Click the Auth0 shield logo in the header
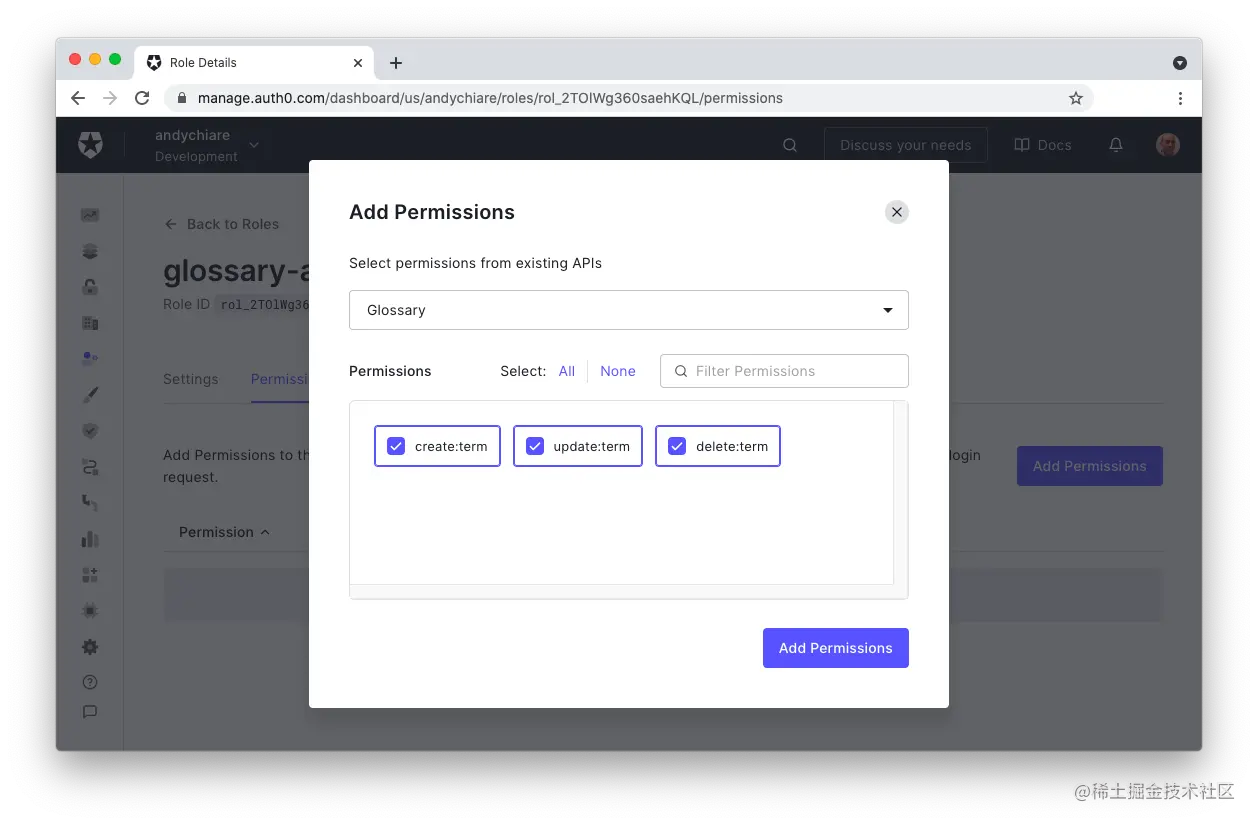 click(90, 144)
